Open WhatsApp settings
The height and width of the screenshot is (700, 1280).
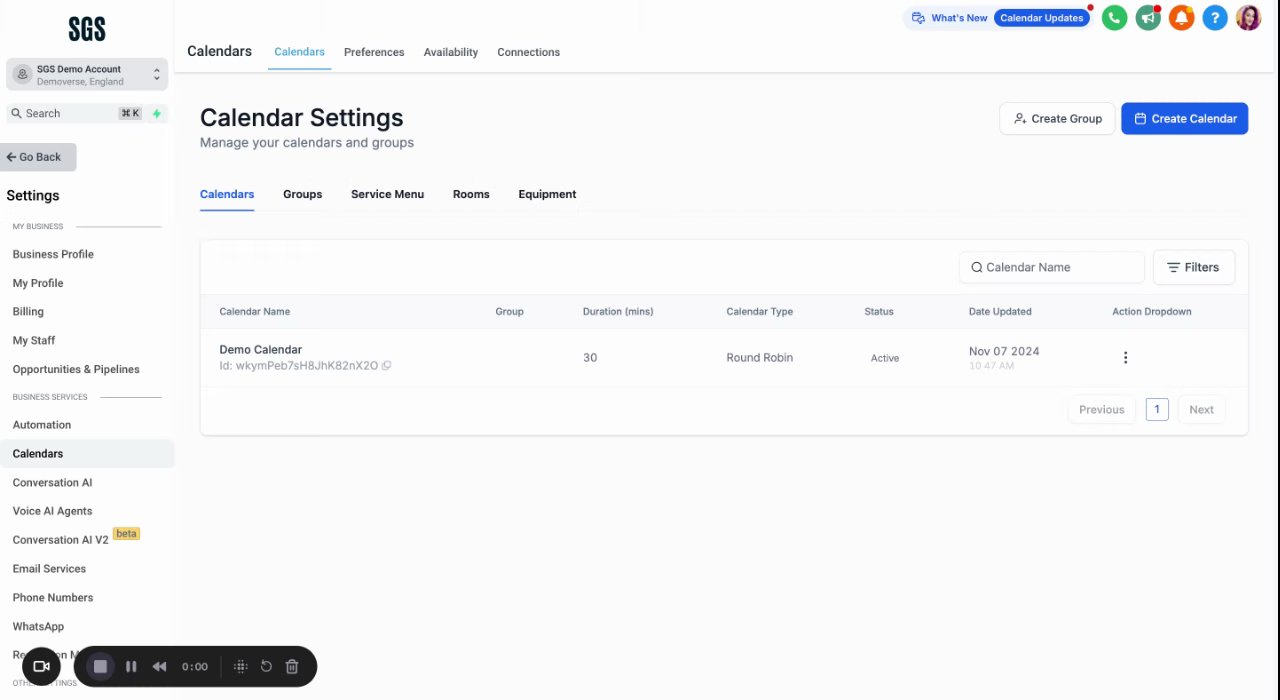tap(38, 627)
